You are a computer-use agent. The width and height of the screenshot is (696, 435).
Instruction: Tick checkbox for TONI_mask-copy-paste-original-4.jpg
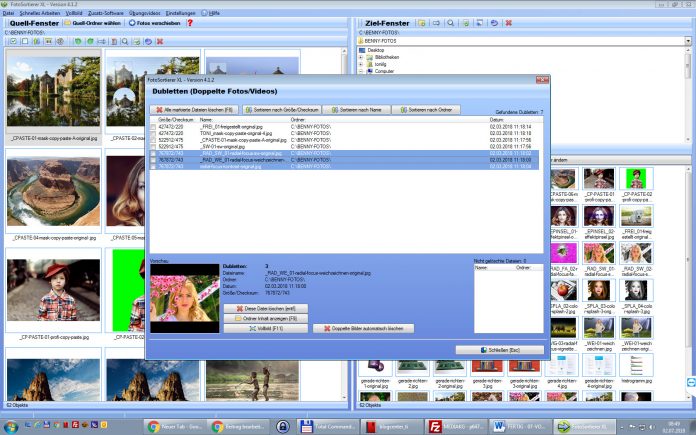click(x=153, y=133)
